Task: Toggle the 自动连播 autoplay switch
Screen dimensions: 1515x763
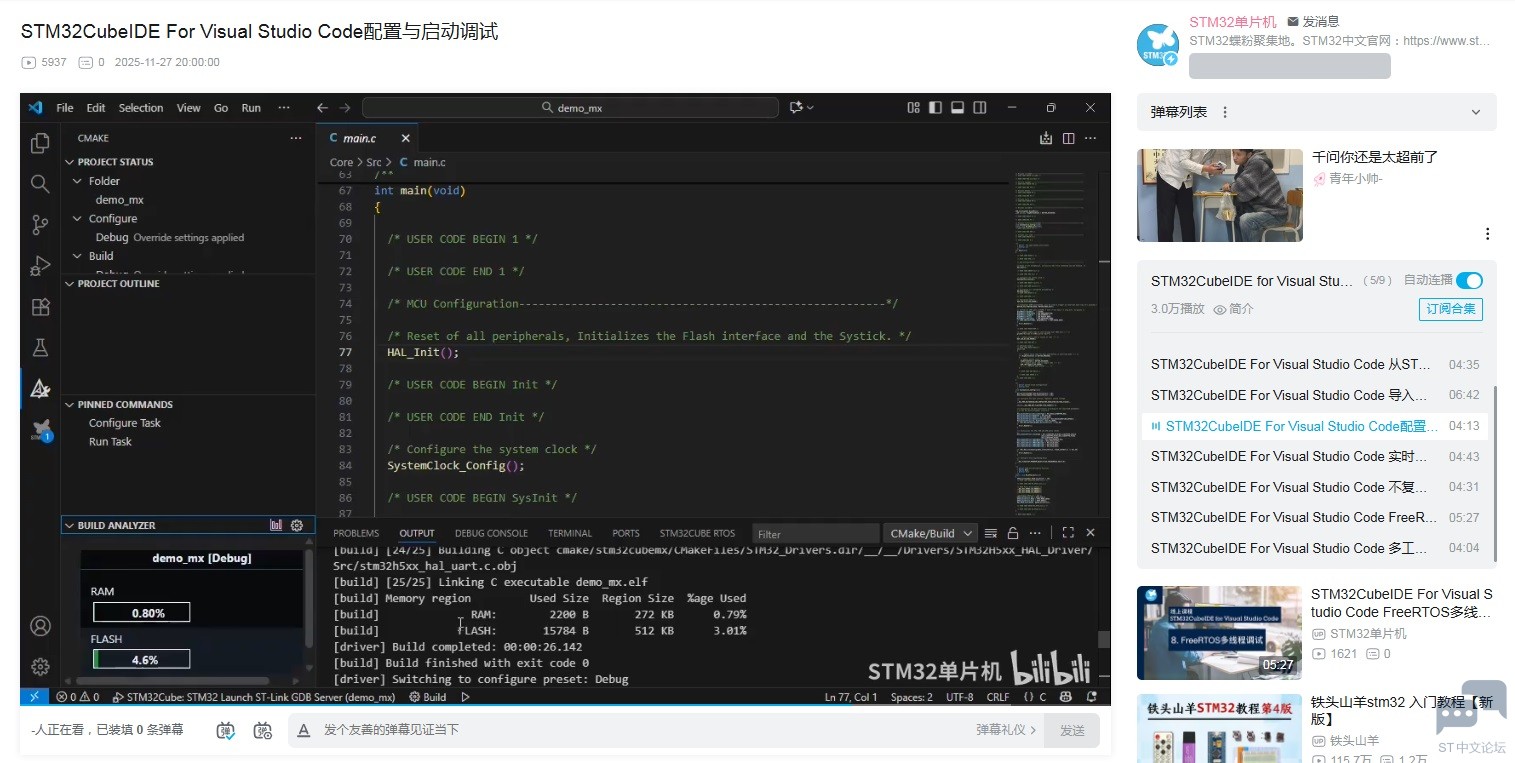Action: coord(1469,281)
